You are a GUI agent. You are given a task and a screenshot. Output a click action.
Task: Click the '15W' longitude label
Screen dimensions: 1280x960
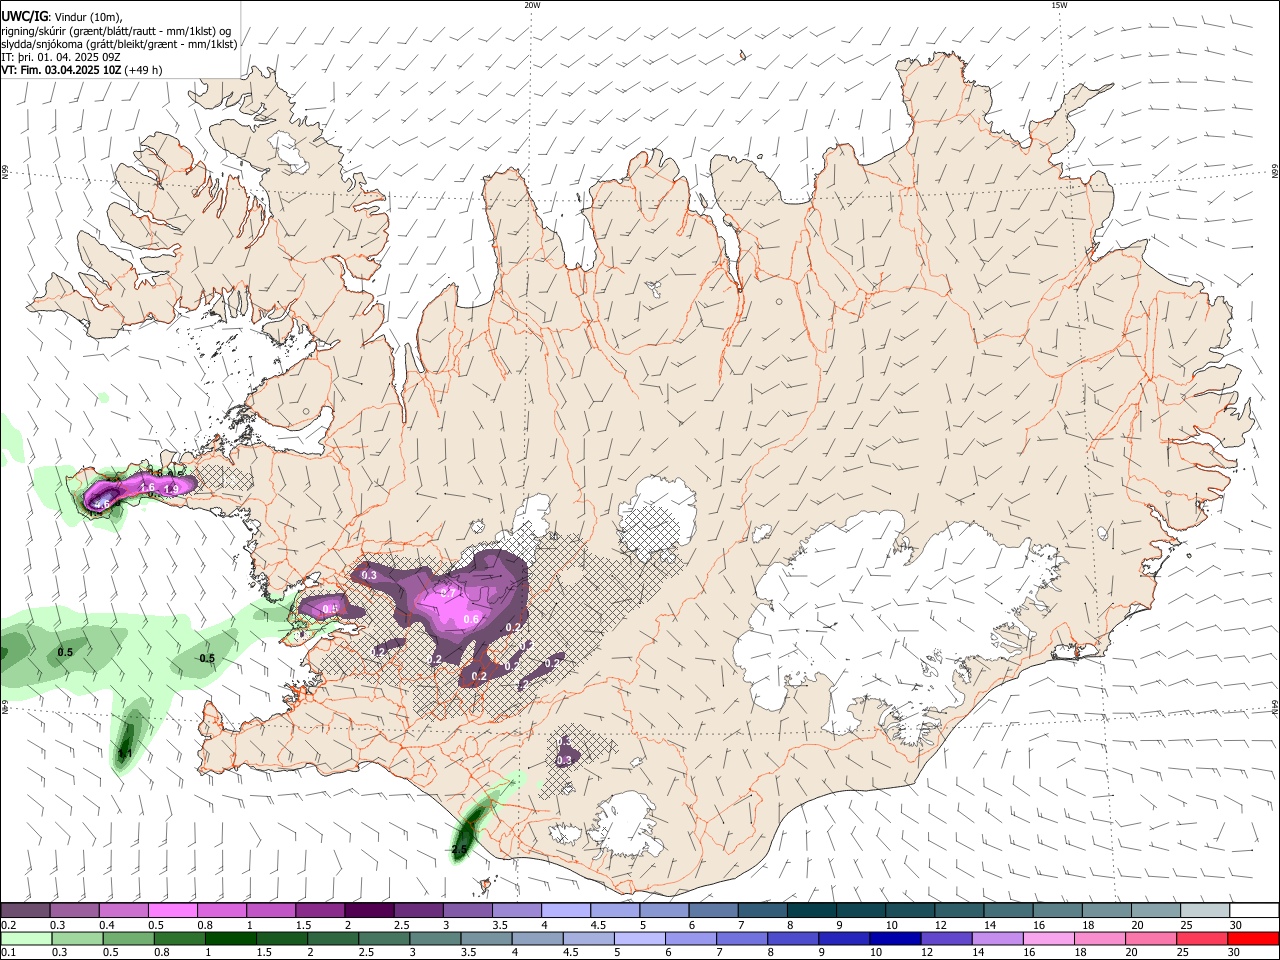point(1059,5)
